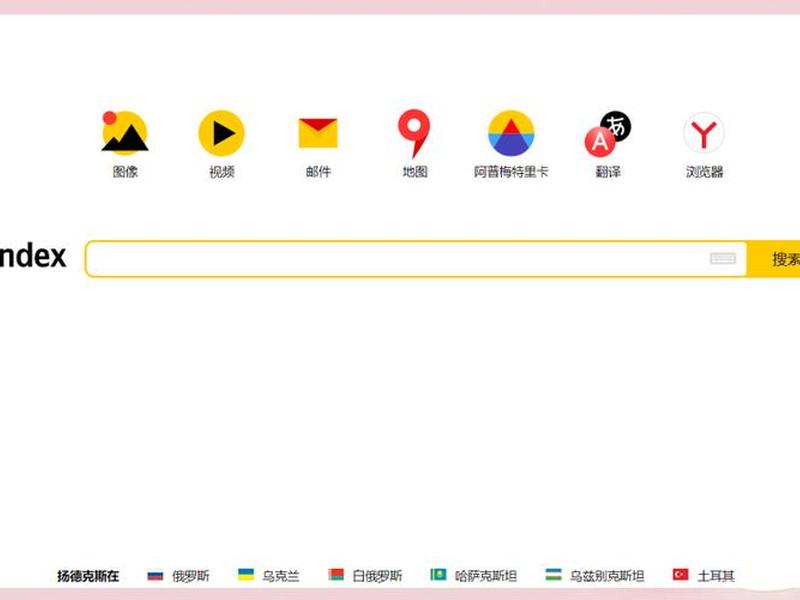Open the 阿普梅特里卡 AppMetrica icon
800x600 pixels.
(511, 133)
